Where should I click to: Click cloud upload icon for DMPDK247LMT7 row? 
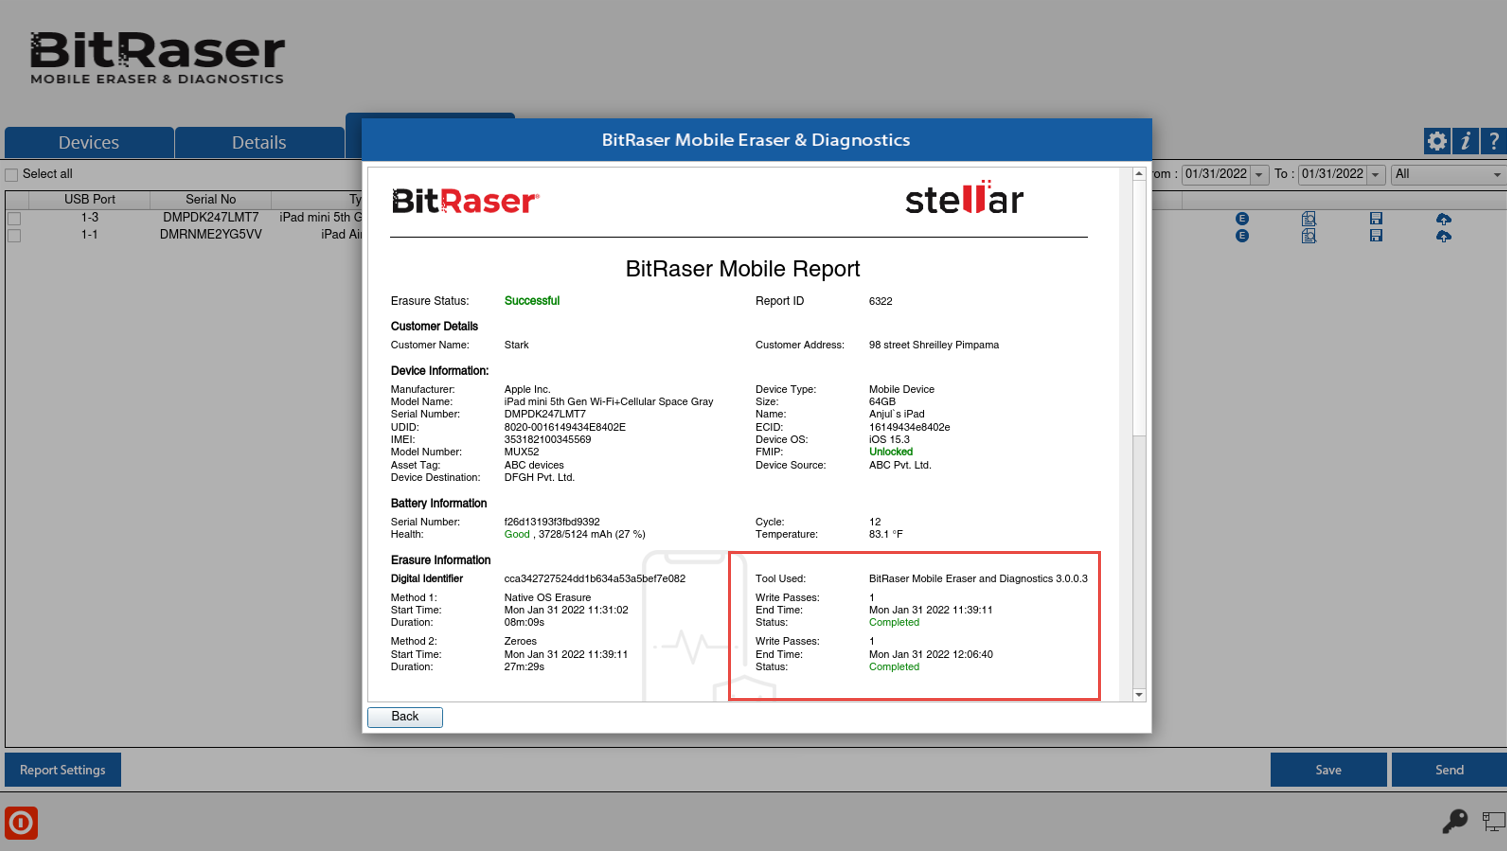point(1444,219)
